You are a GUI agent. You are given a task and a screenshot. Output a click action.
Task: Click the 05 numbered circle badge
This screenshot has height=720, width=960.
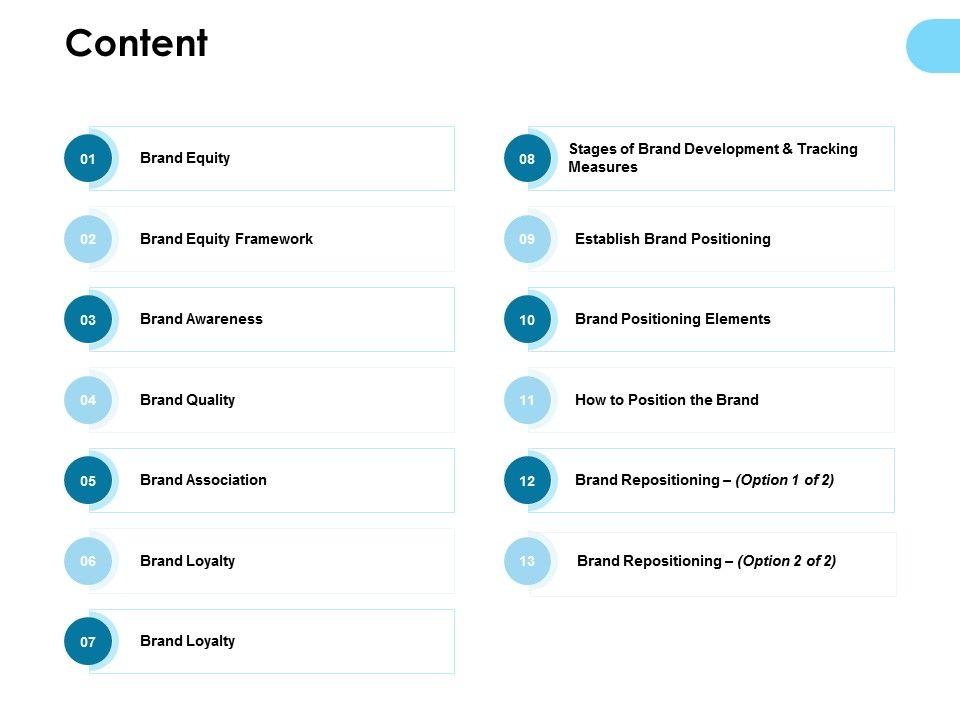(x=88, y=481)
